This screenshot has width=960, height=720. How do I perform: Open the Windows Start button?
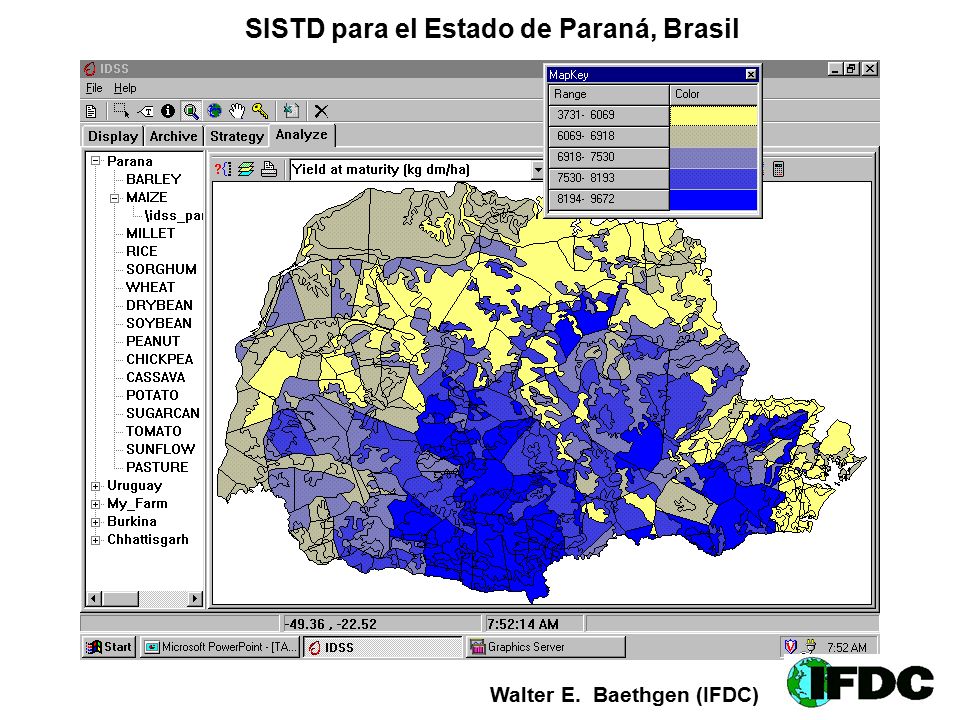(x=109, y=647)
